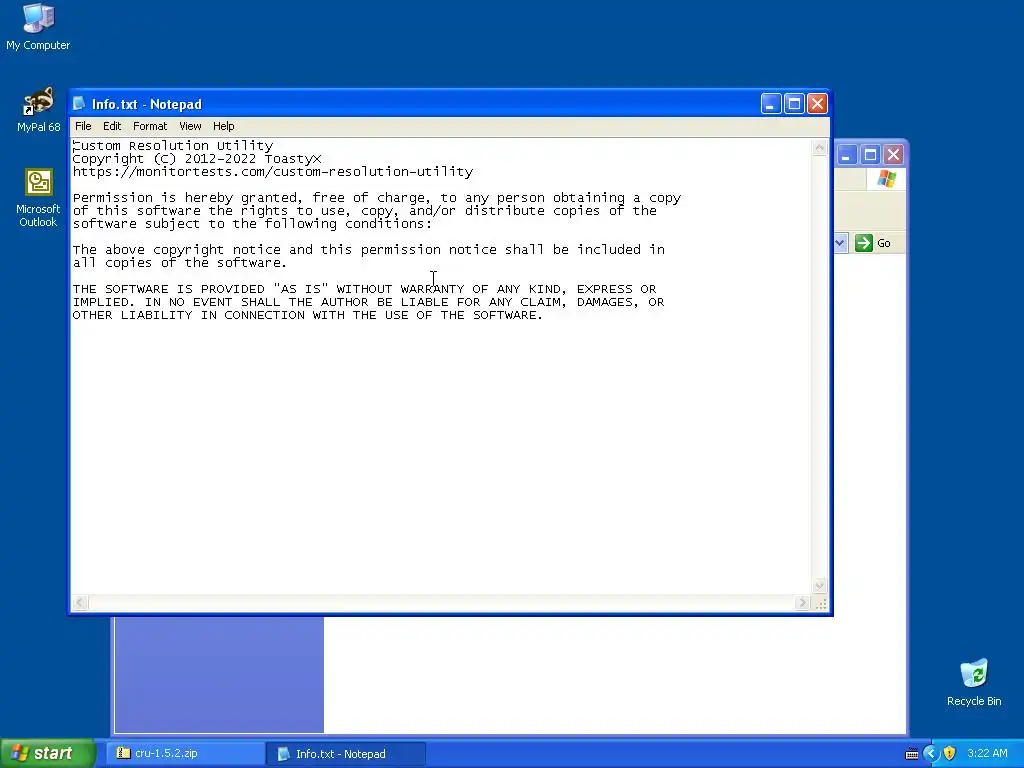This screenshot has height=768, width=1024.
Task: Click Notepad vertical scrollbar down arrow
Action: coord(819,586)
